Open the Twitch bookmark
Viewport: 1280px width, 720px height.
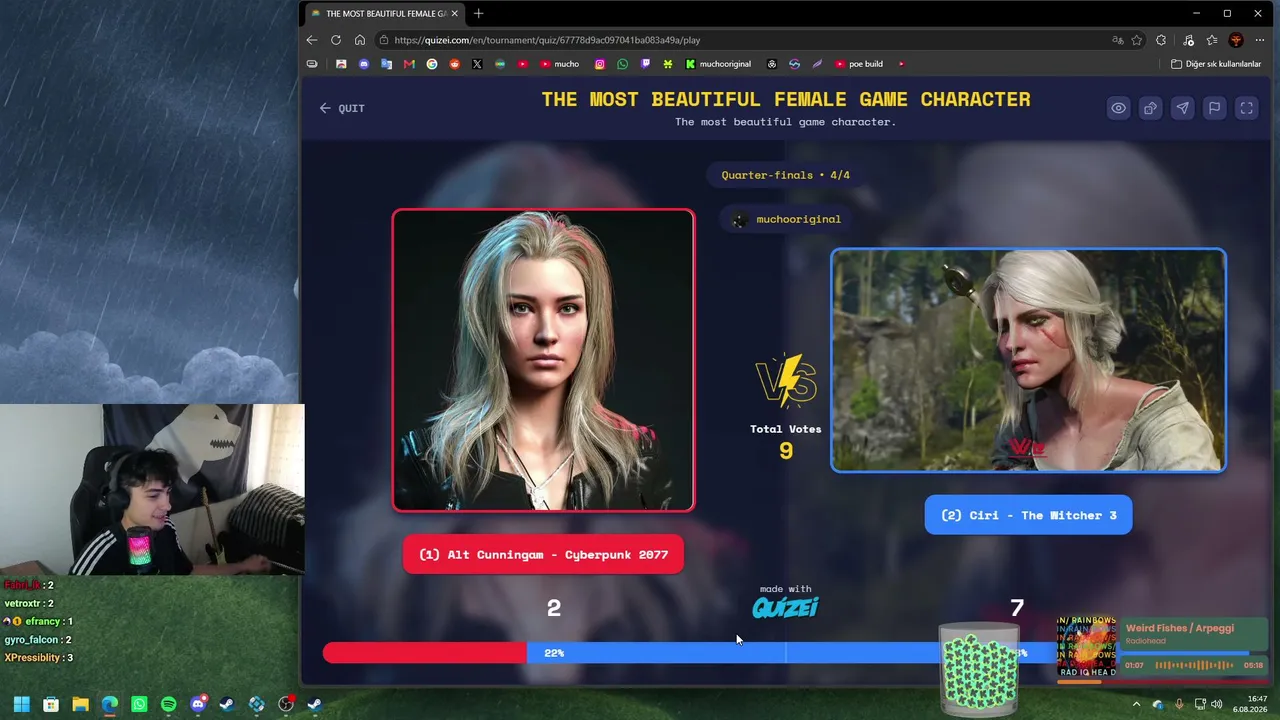point(645,64)
